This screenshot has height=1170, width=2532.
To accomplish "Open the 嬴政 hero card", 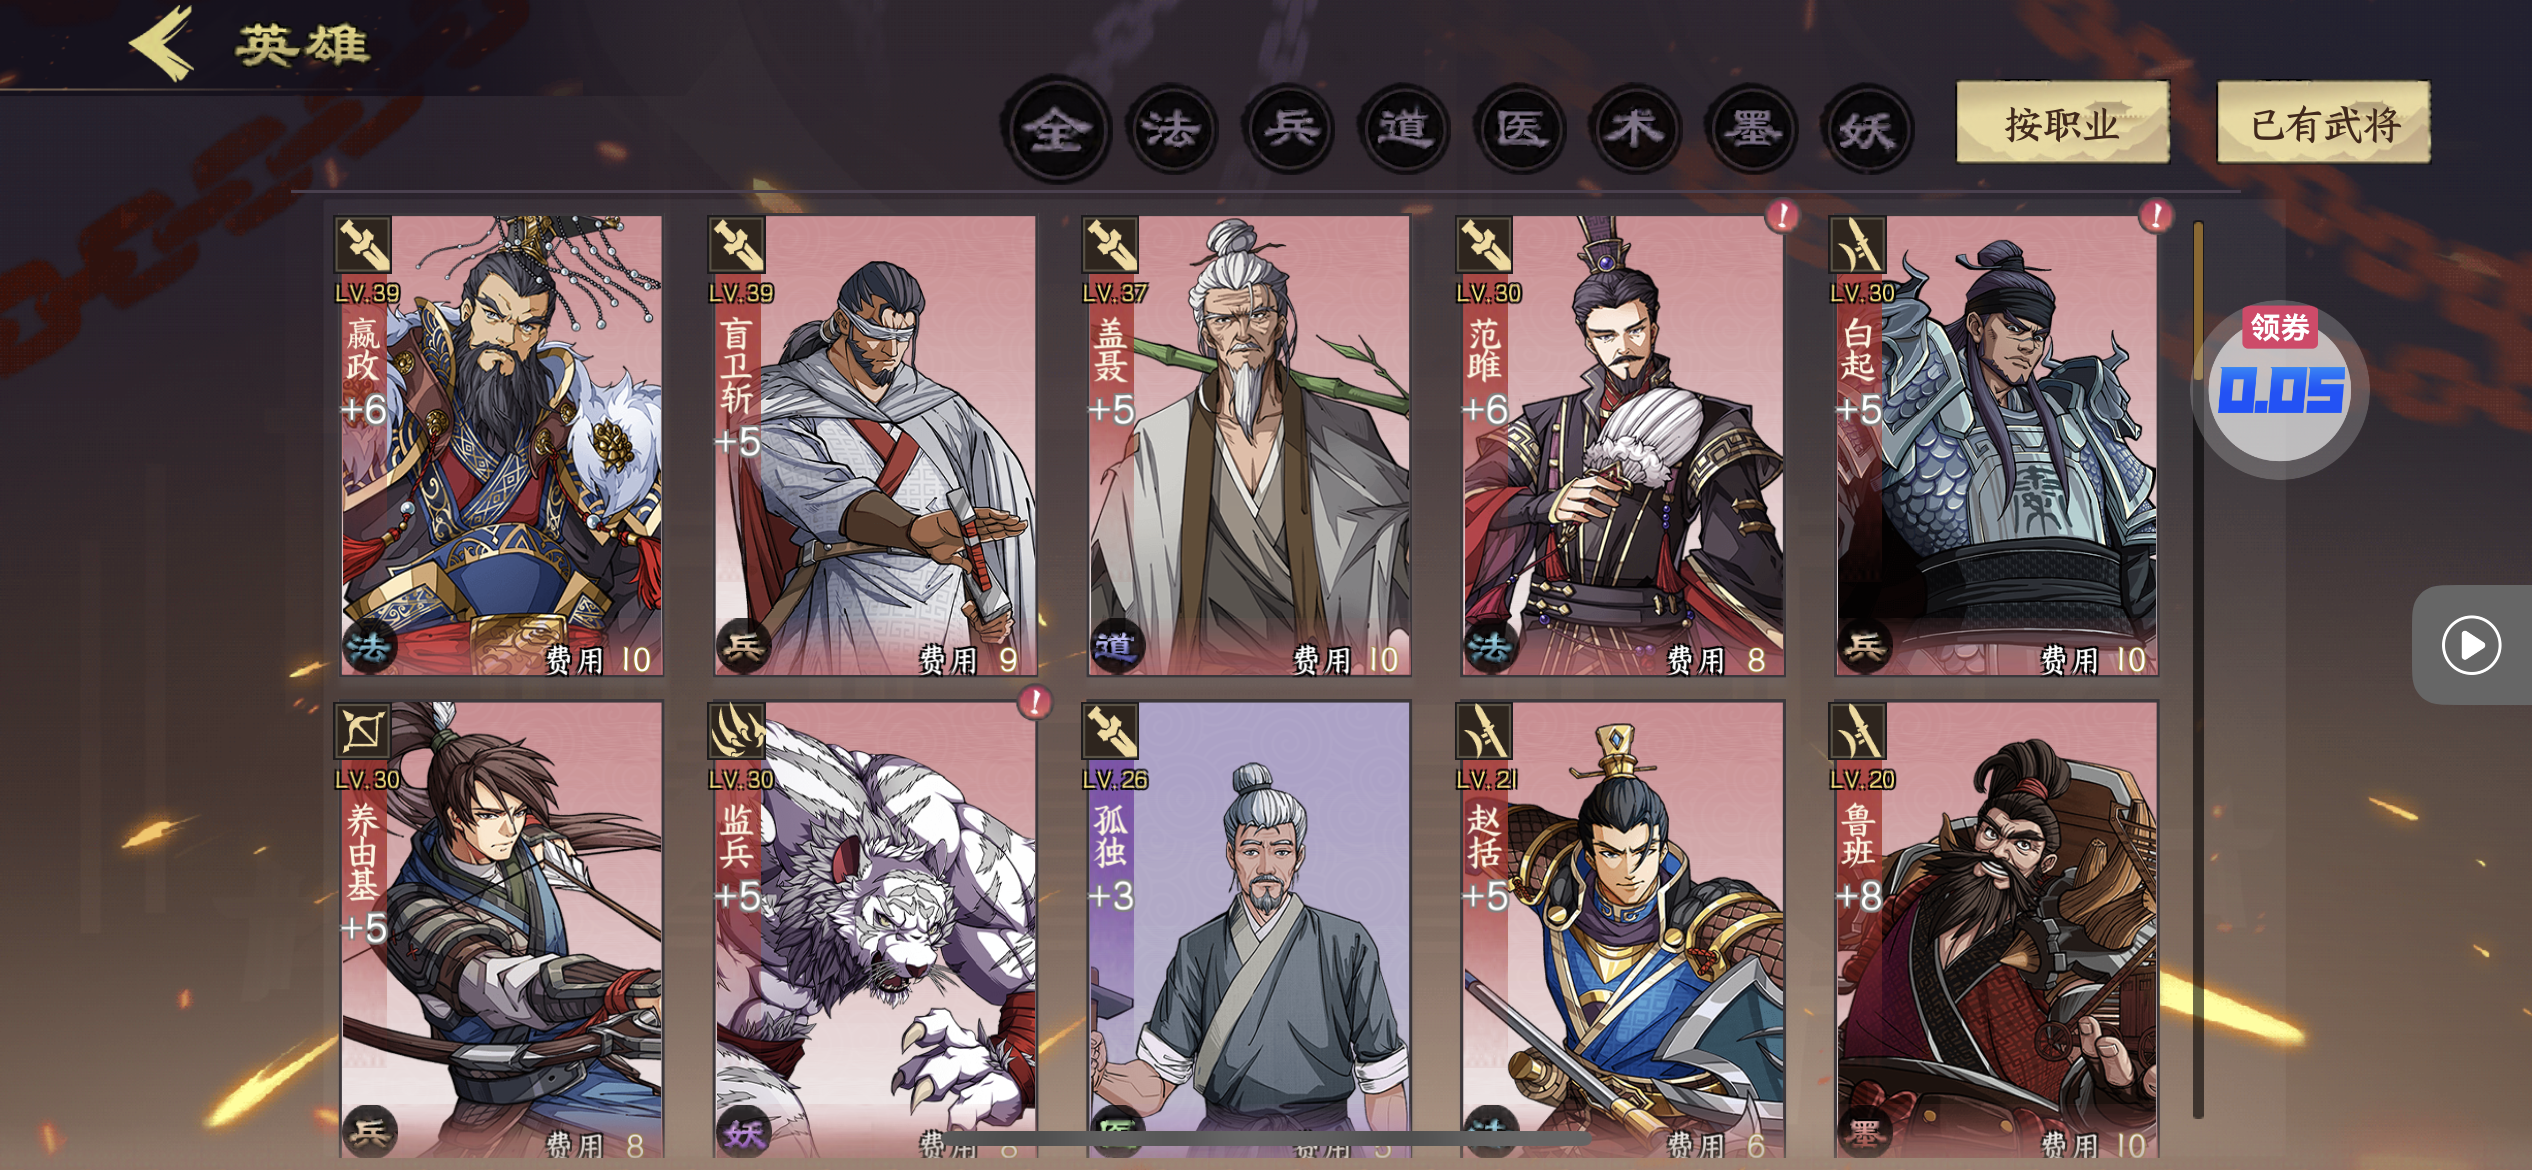I will [x=500, y=446].
